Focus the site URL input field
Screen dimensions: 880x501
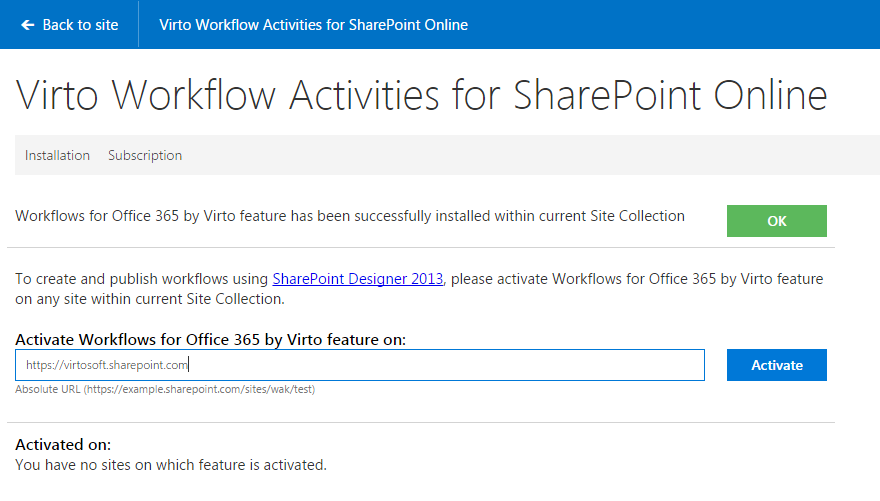[360, 365]
